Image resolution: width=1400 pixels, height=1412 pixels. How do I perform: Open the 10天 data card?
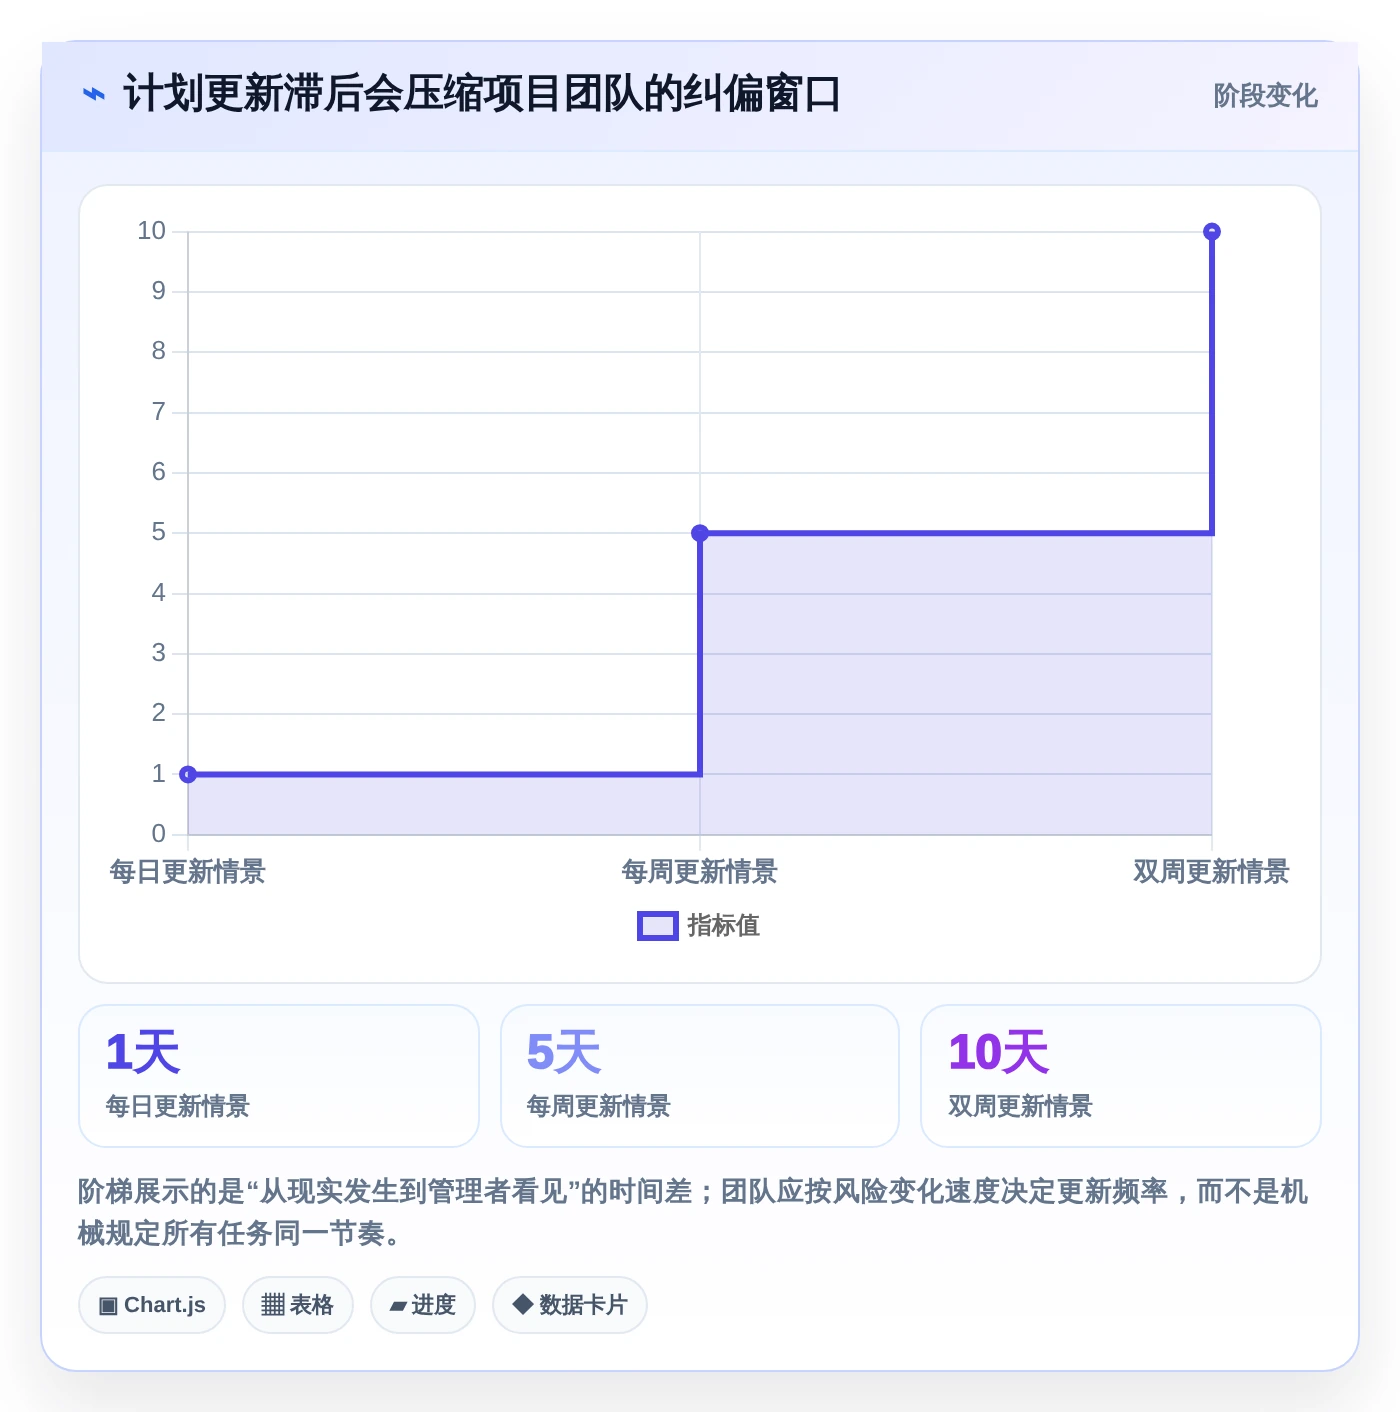tap(1121, 1076)
